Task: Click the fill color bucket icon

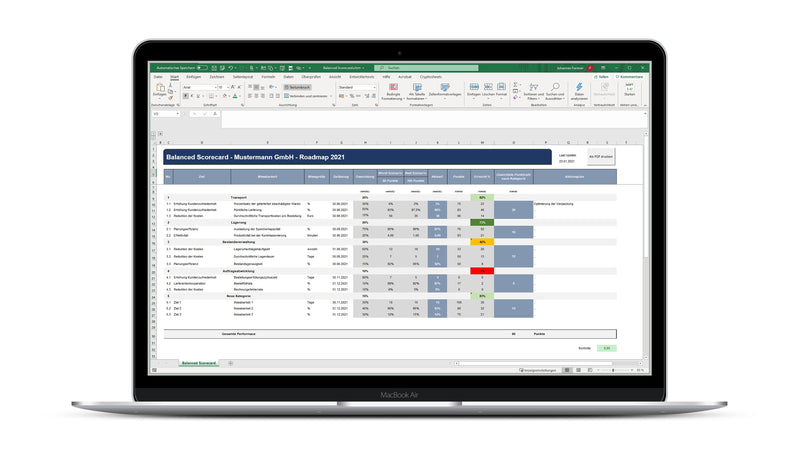Action: [x=224, y=96]
